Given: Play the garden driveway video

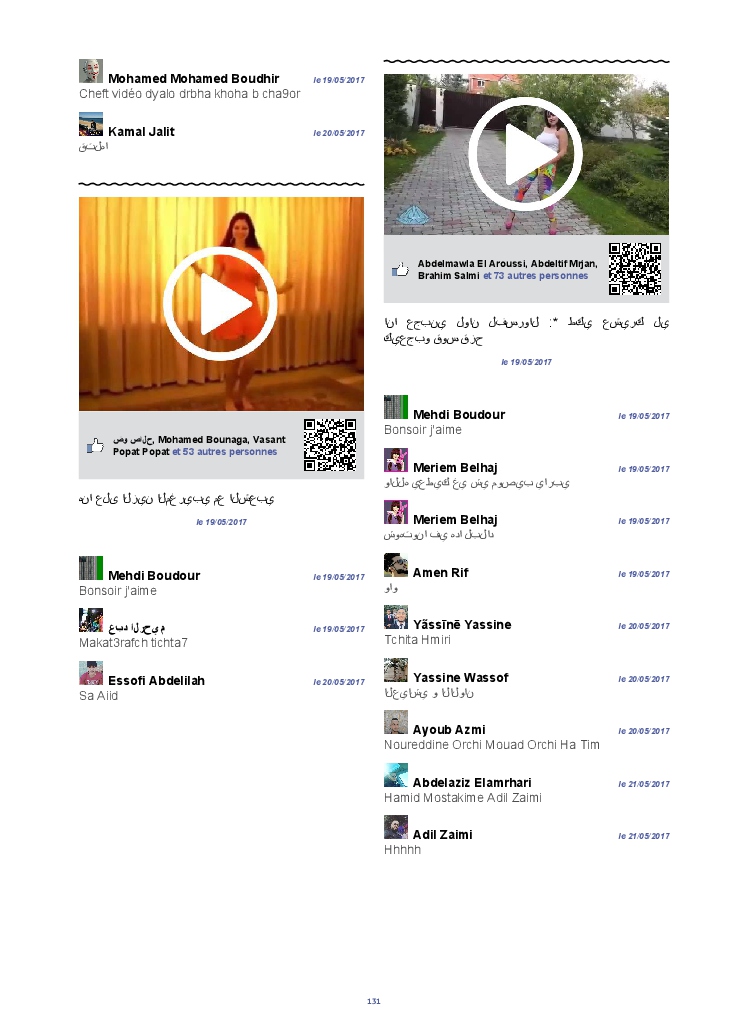Looking at the screenshot, I should coord(525,153).
